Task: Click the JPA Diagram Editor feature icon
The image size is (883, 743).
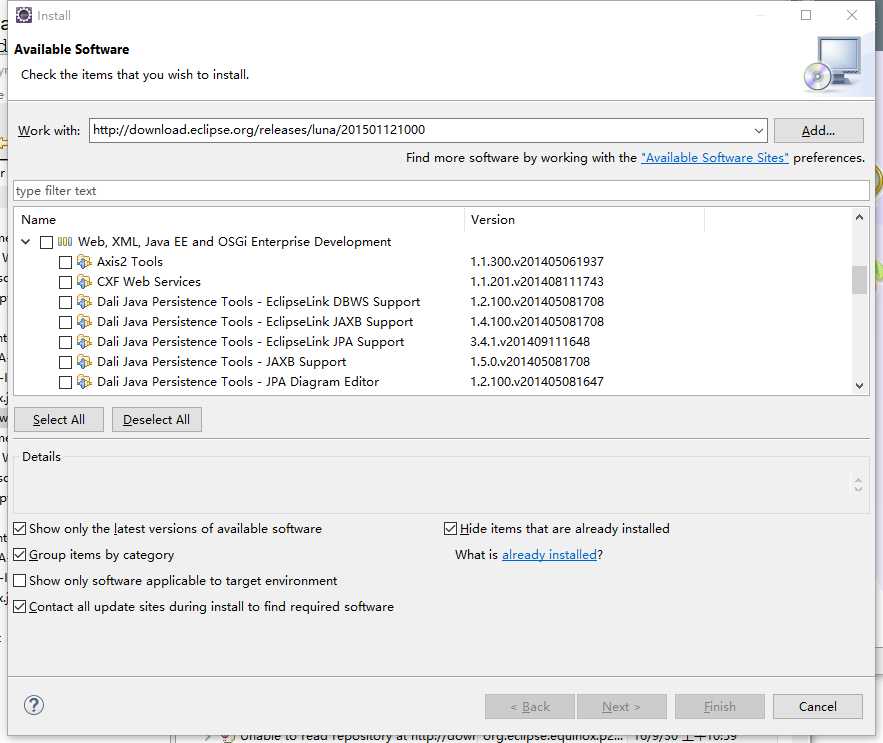Action: (x=84, y=382)
